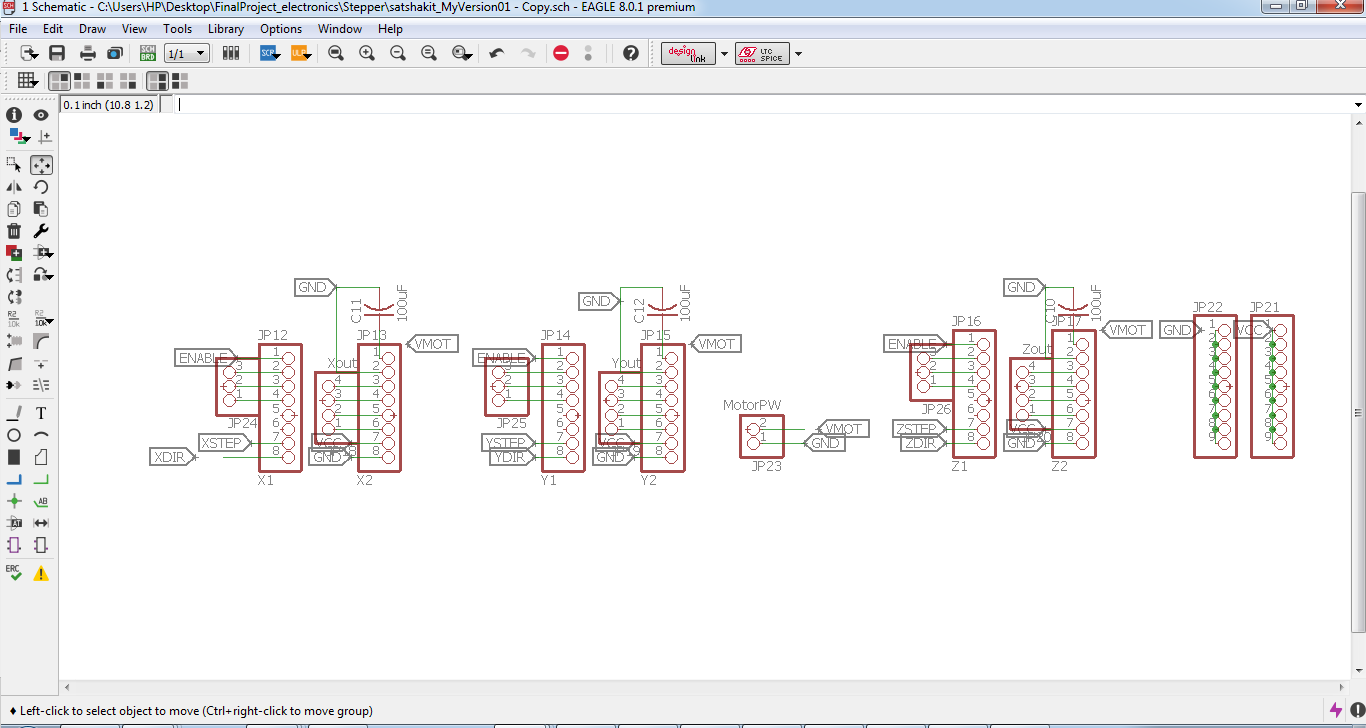1366x728 pixels.
Task: Toggle the last panel layout preset
Action: (x=178, y=81)
